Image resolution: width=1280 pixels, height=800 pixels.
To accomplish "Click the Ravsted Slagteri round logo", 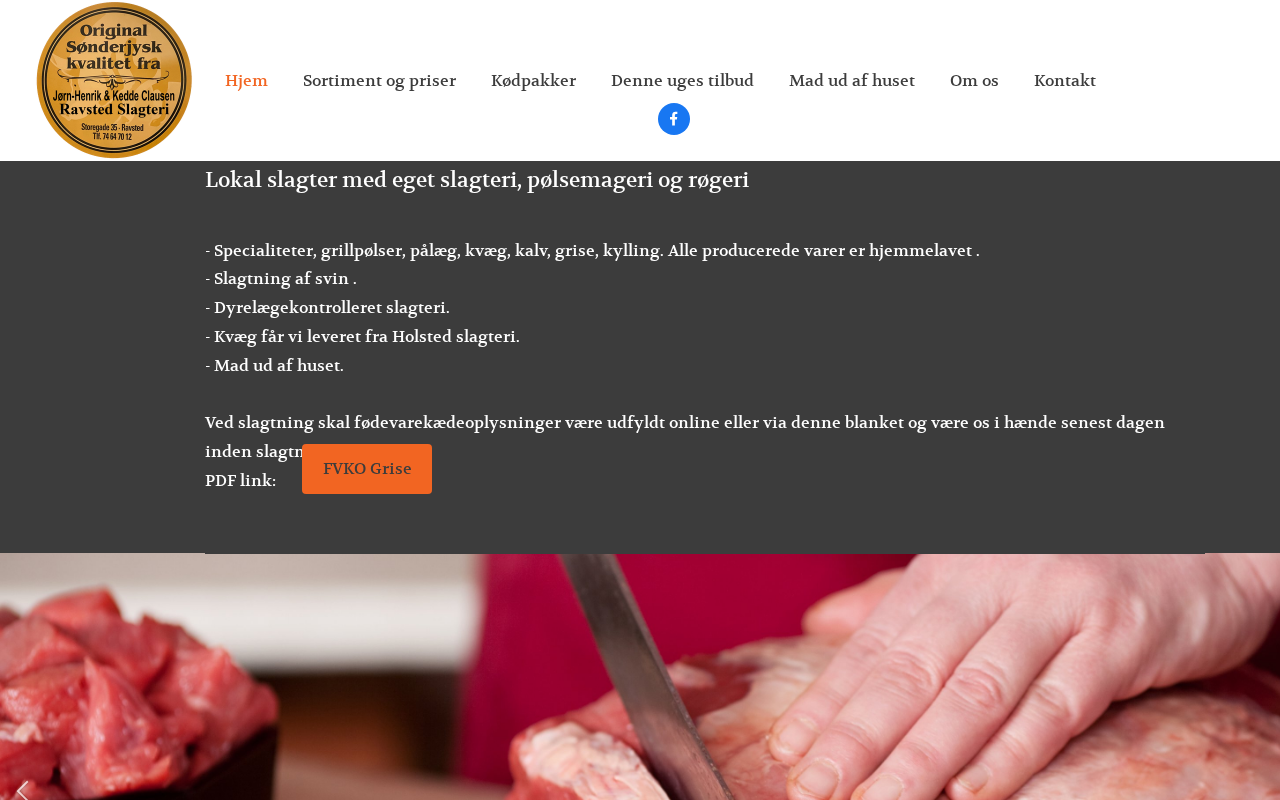I will (114, 80).
